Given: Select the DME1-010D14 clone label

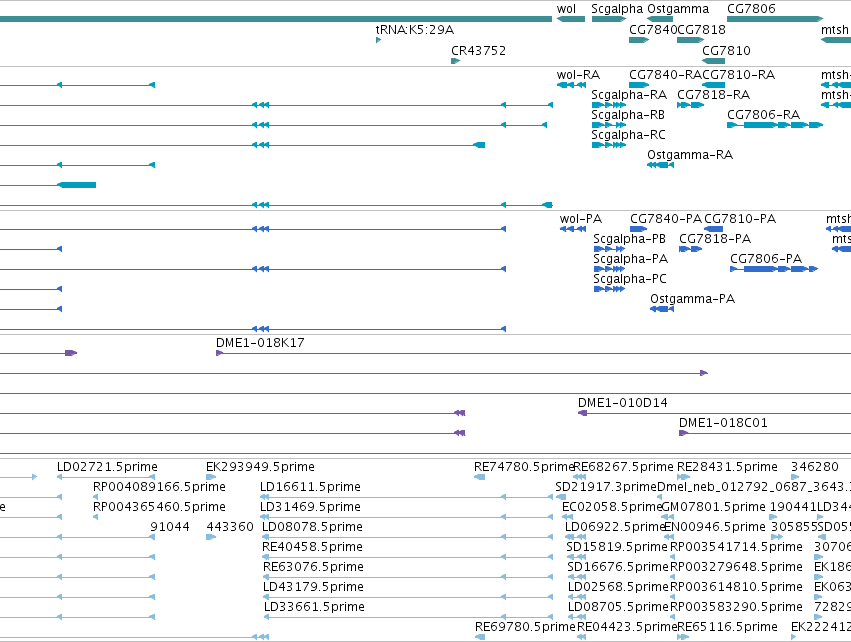Looking at the screenshot, I should 623,403.
